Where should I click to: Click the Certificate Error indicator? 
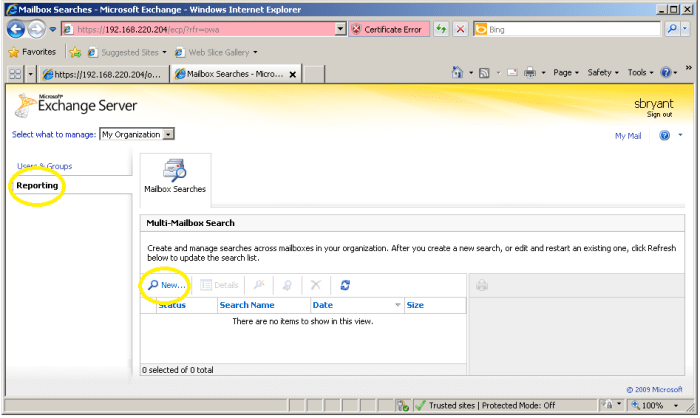385,30
